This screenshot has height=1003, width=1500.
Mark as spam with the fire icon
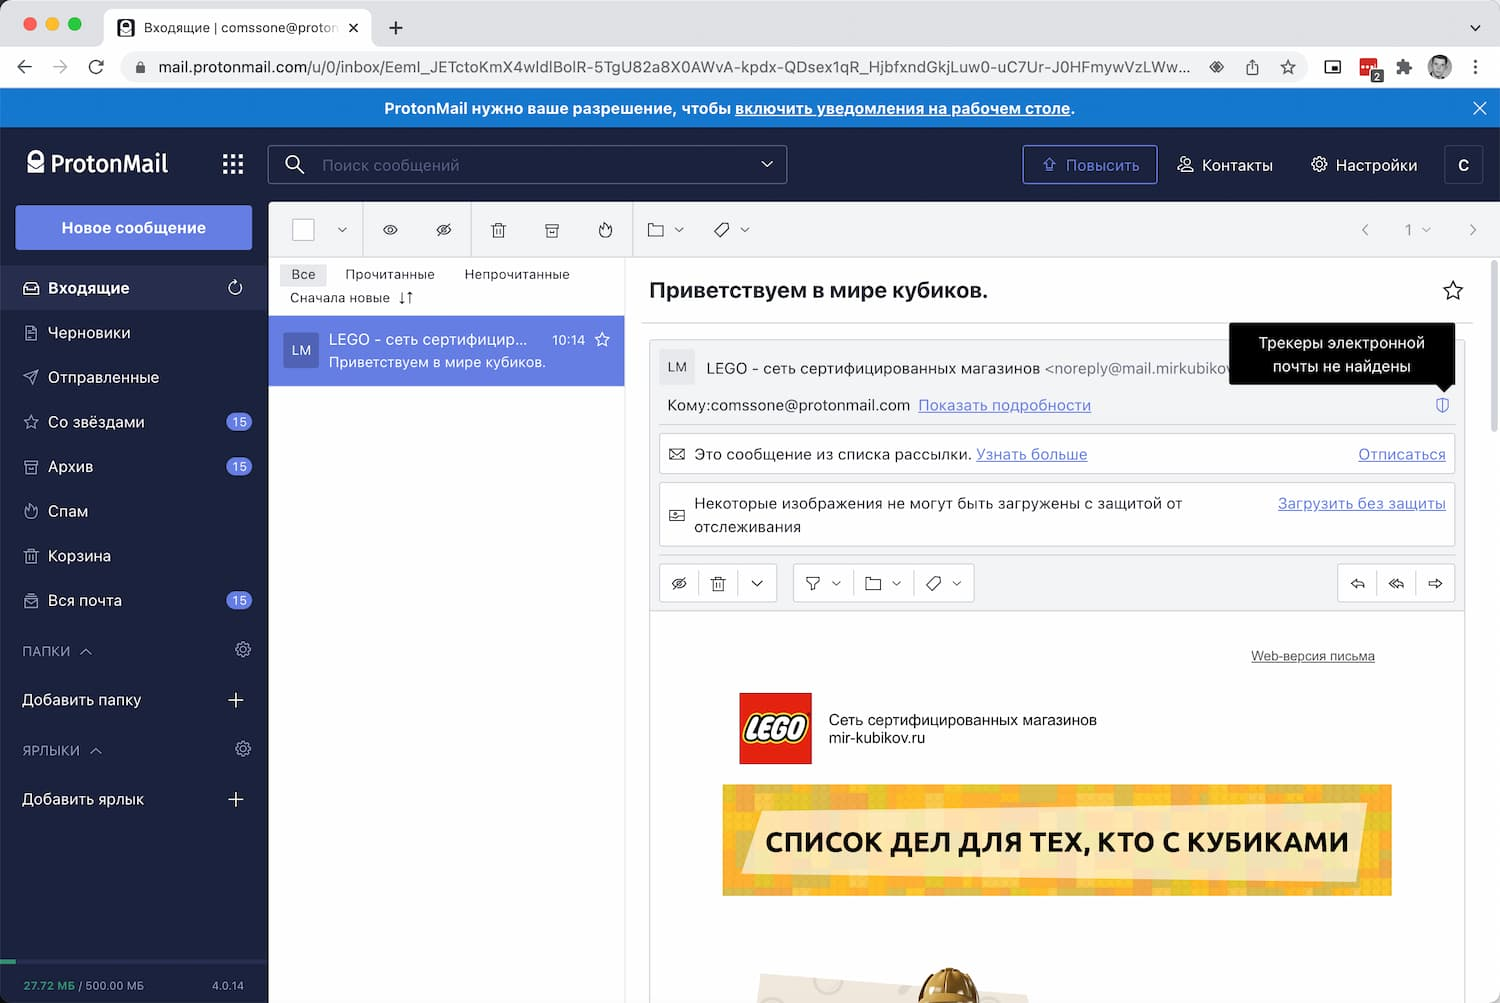pyautogui.click(x=605, y=230)
